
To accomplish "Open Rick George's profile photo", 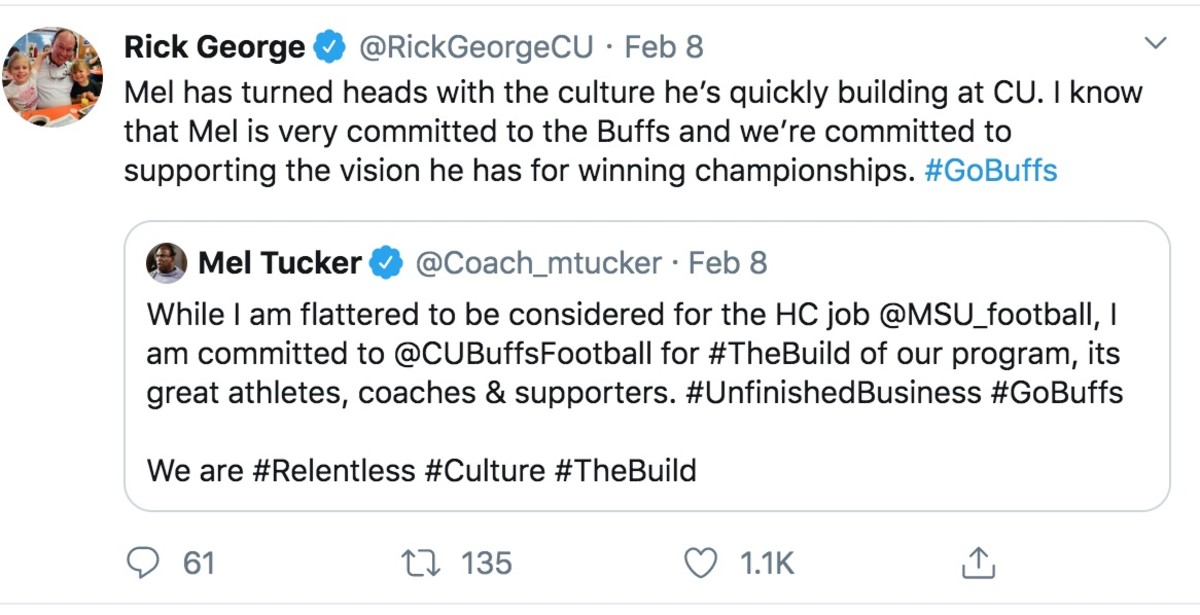I will (x=52, y=77).
